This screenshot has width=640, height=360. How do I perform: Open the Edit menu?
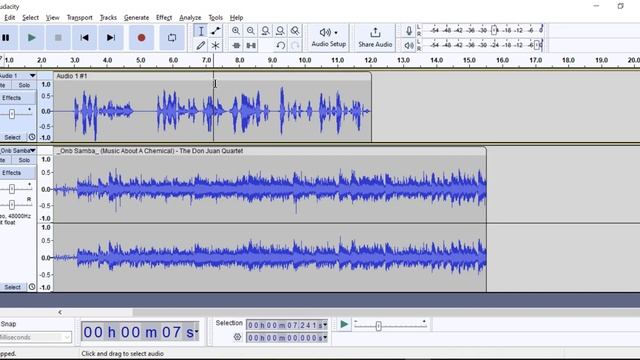click(x=9, y=18)
